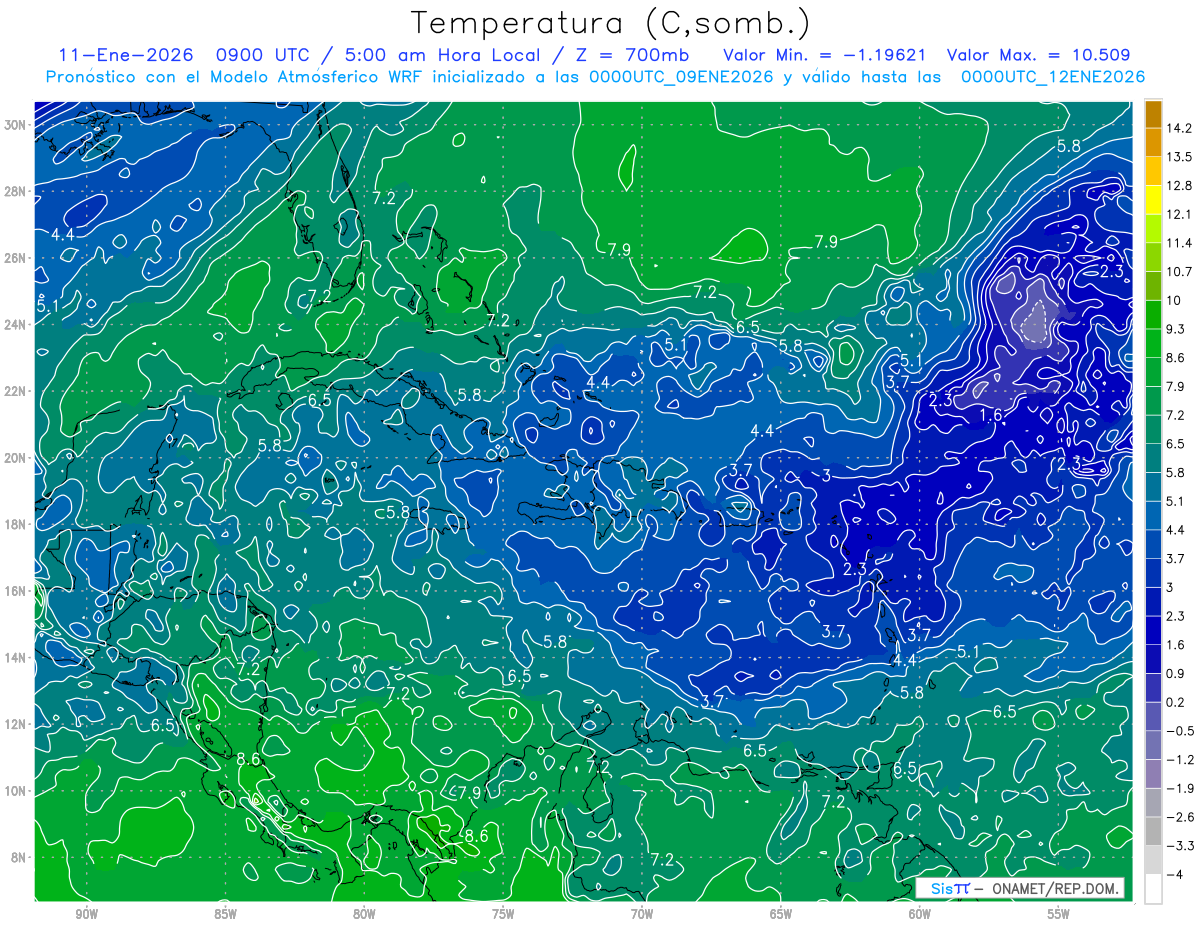Click the colorbar label "0.2"
This screenshot has height=927, width=1200.
1175,702
